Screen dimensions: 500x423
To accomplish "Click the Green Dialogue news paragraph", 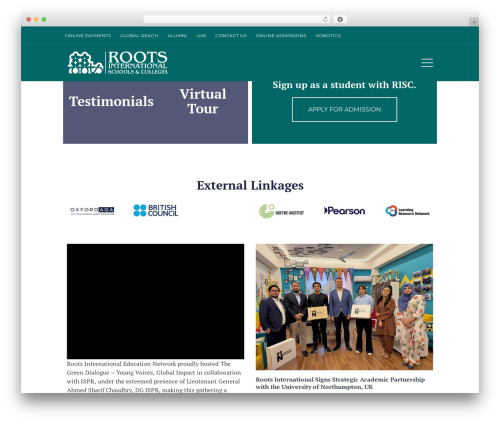I will point(154,377).
